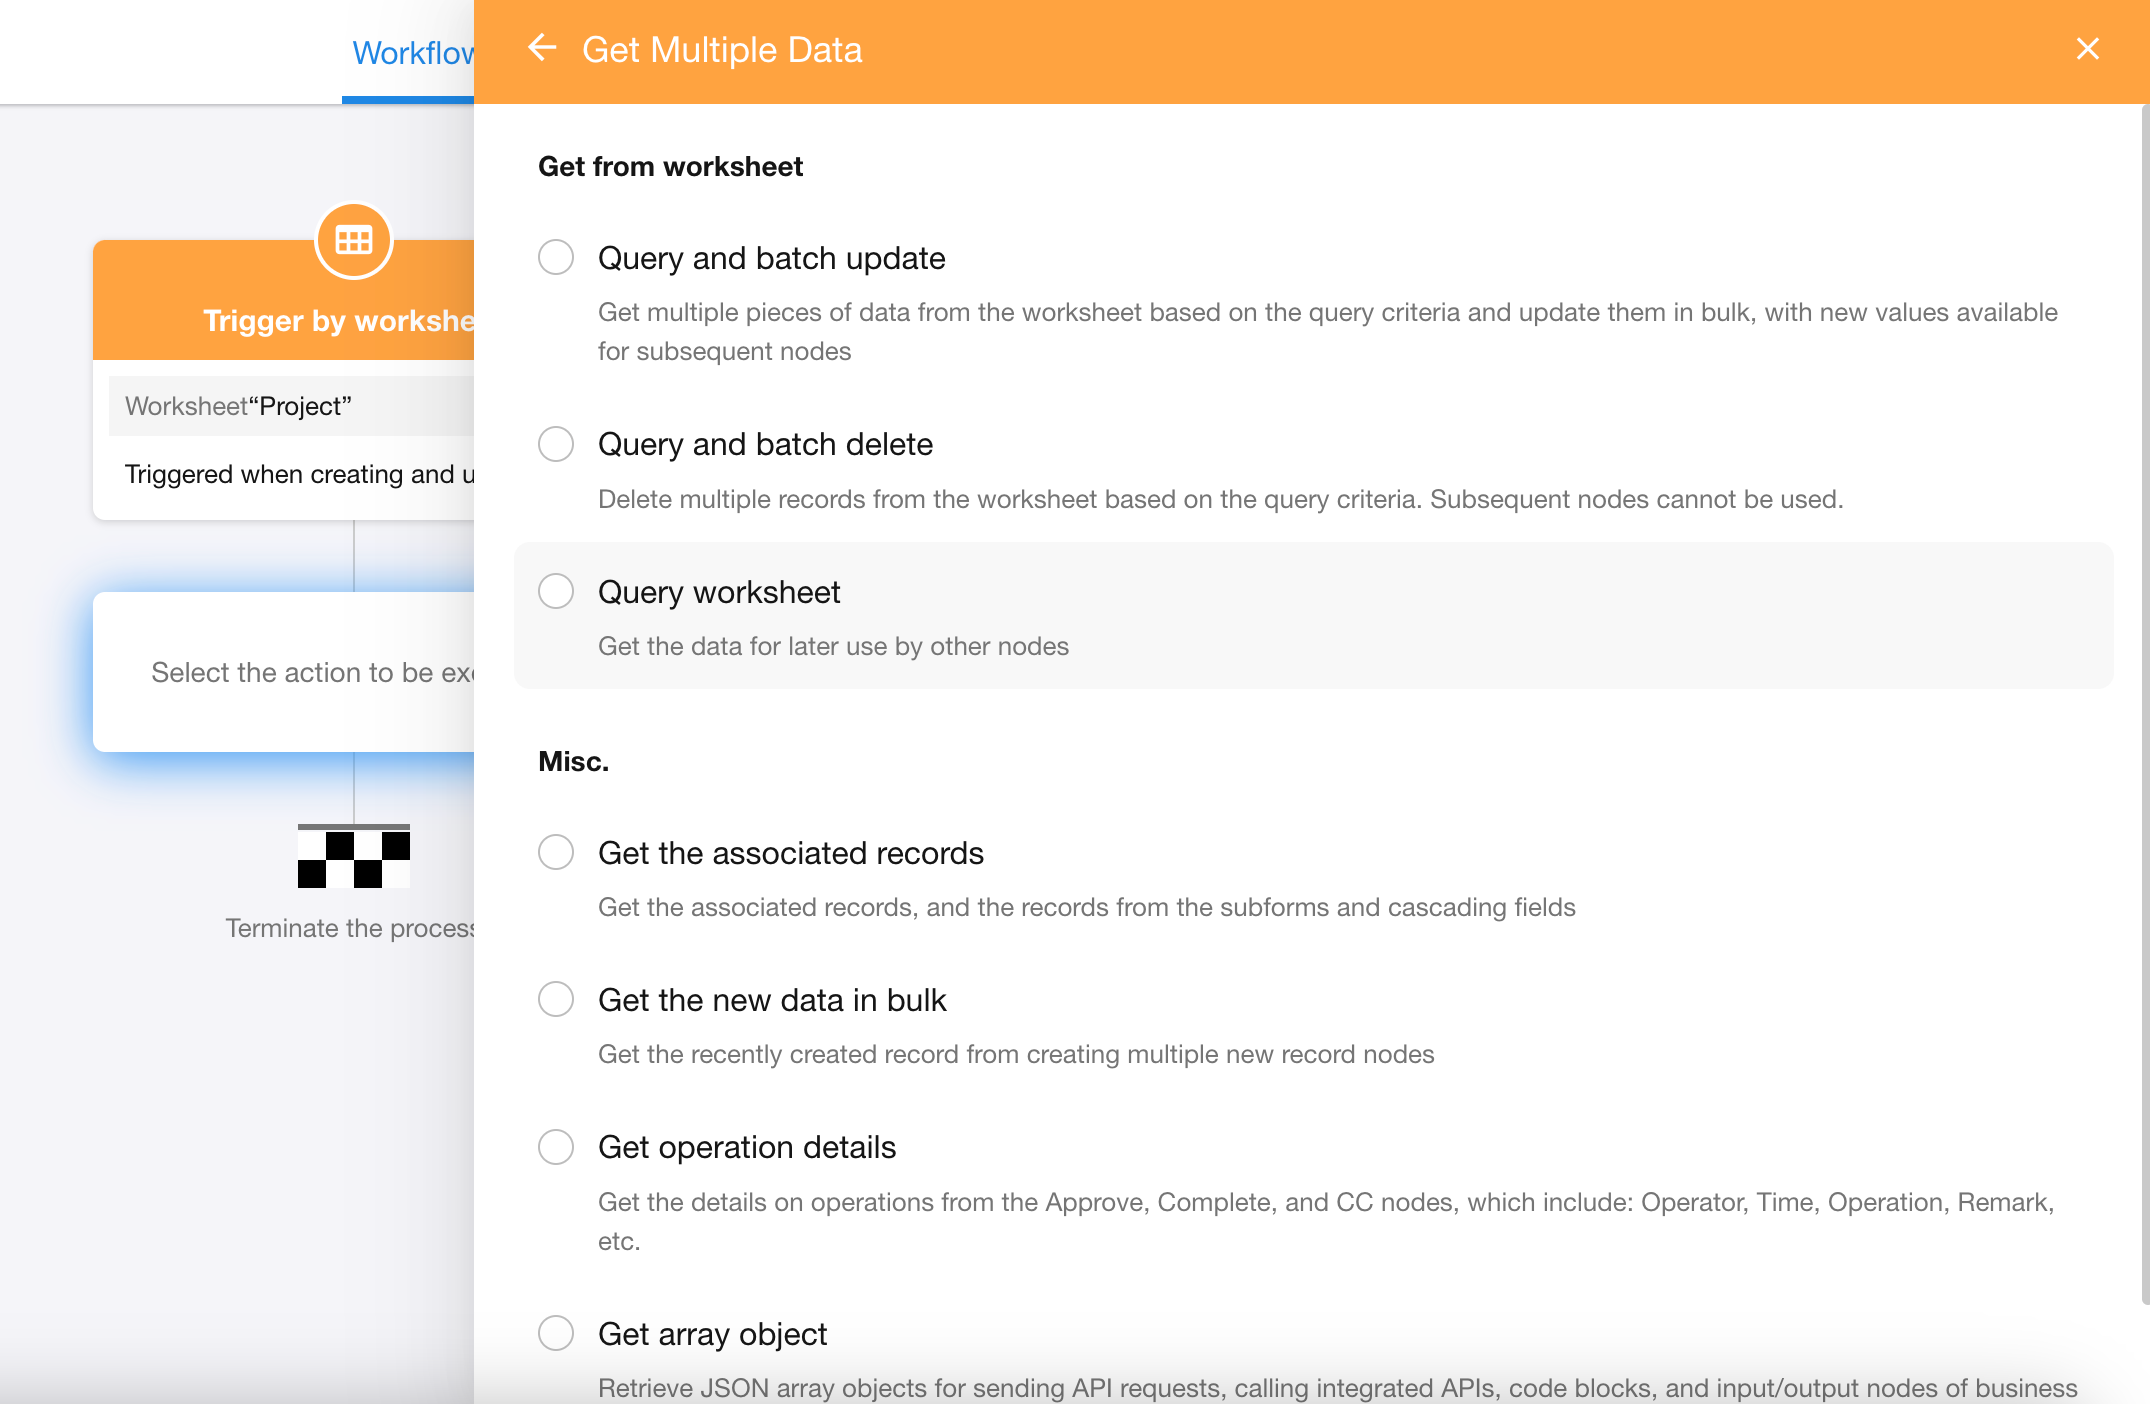Switch to the Workflow tab
This screenshot has width=2150, height=1404.
click(x=412, y=53)
